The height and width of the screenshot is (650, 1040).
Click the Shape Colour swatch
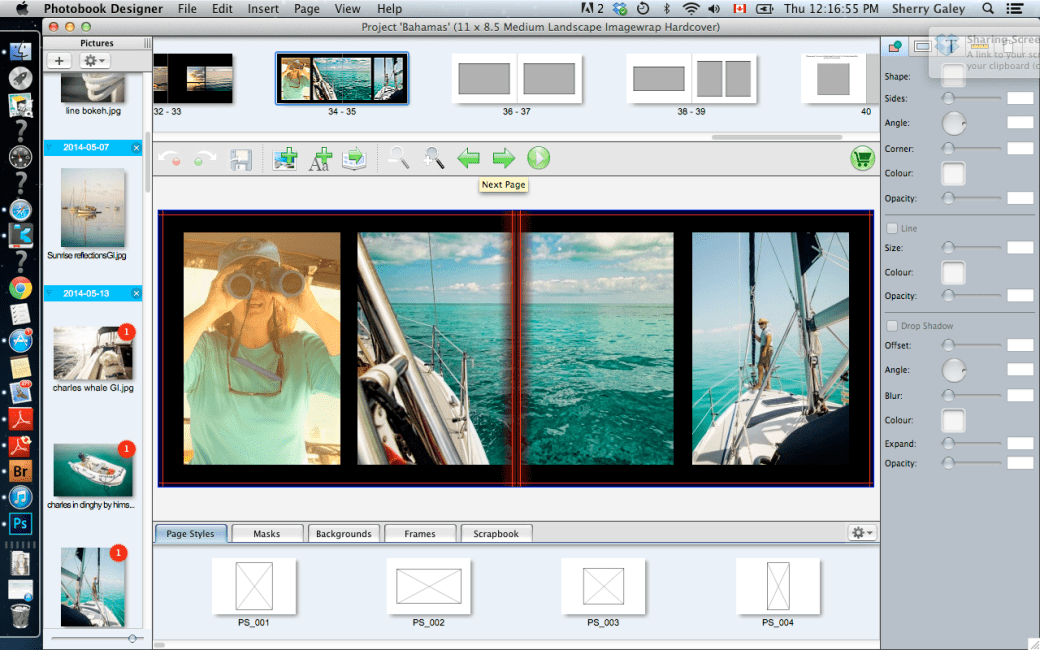click(953, 175)
